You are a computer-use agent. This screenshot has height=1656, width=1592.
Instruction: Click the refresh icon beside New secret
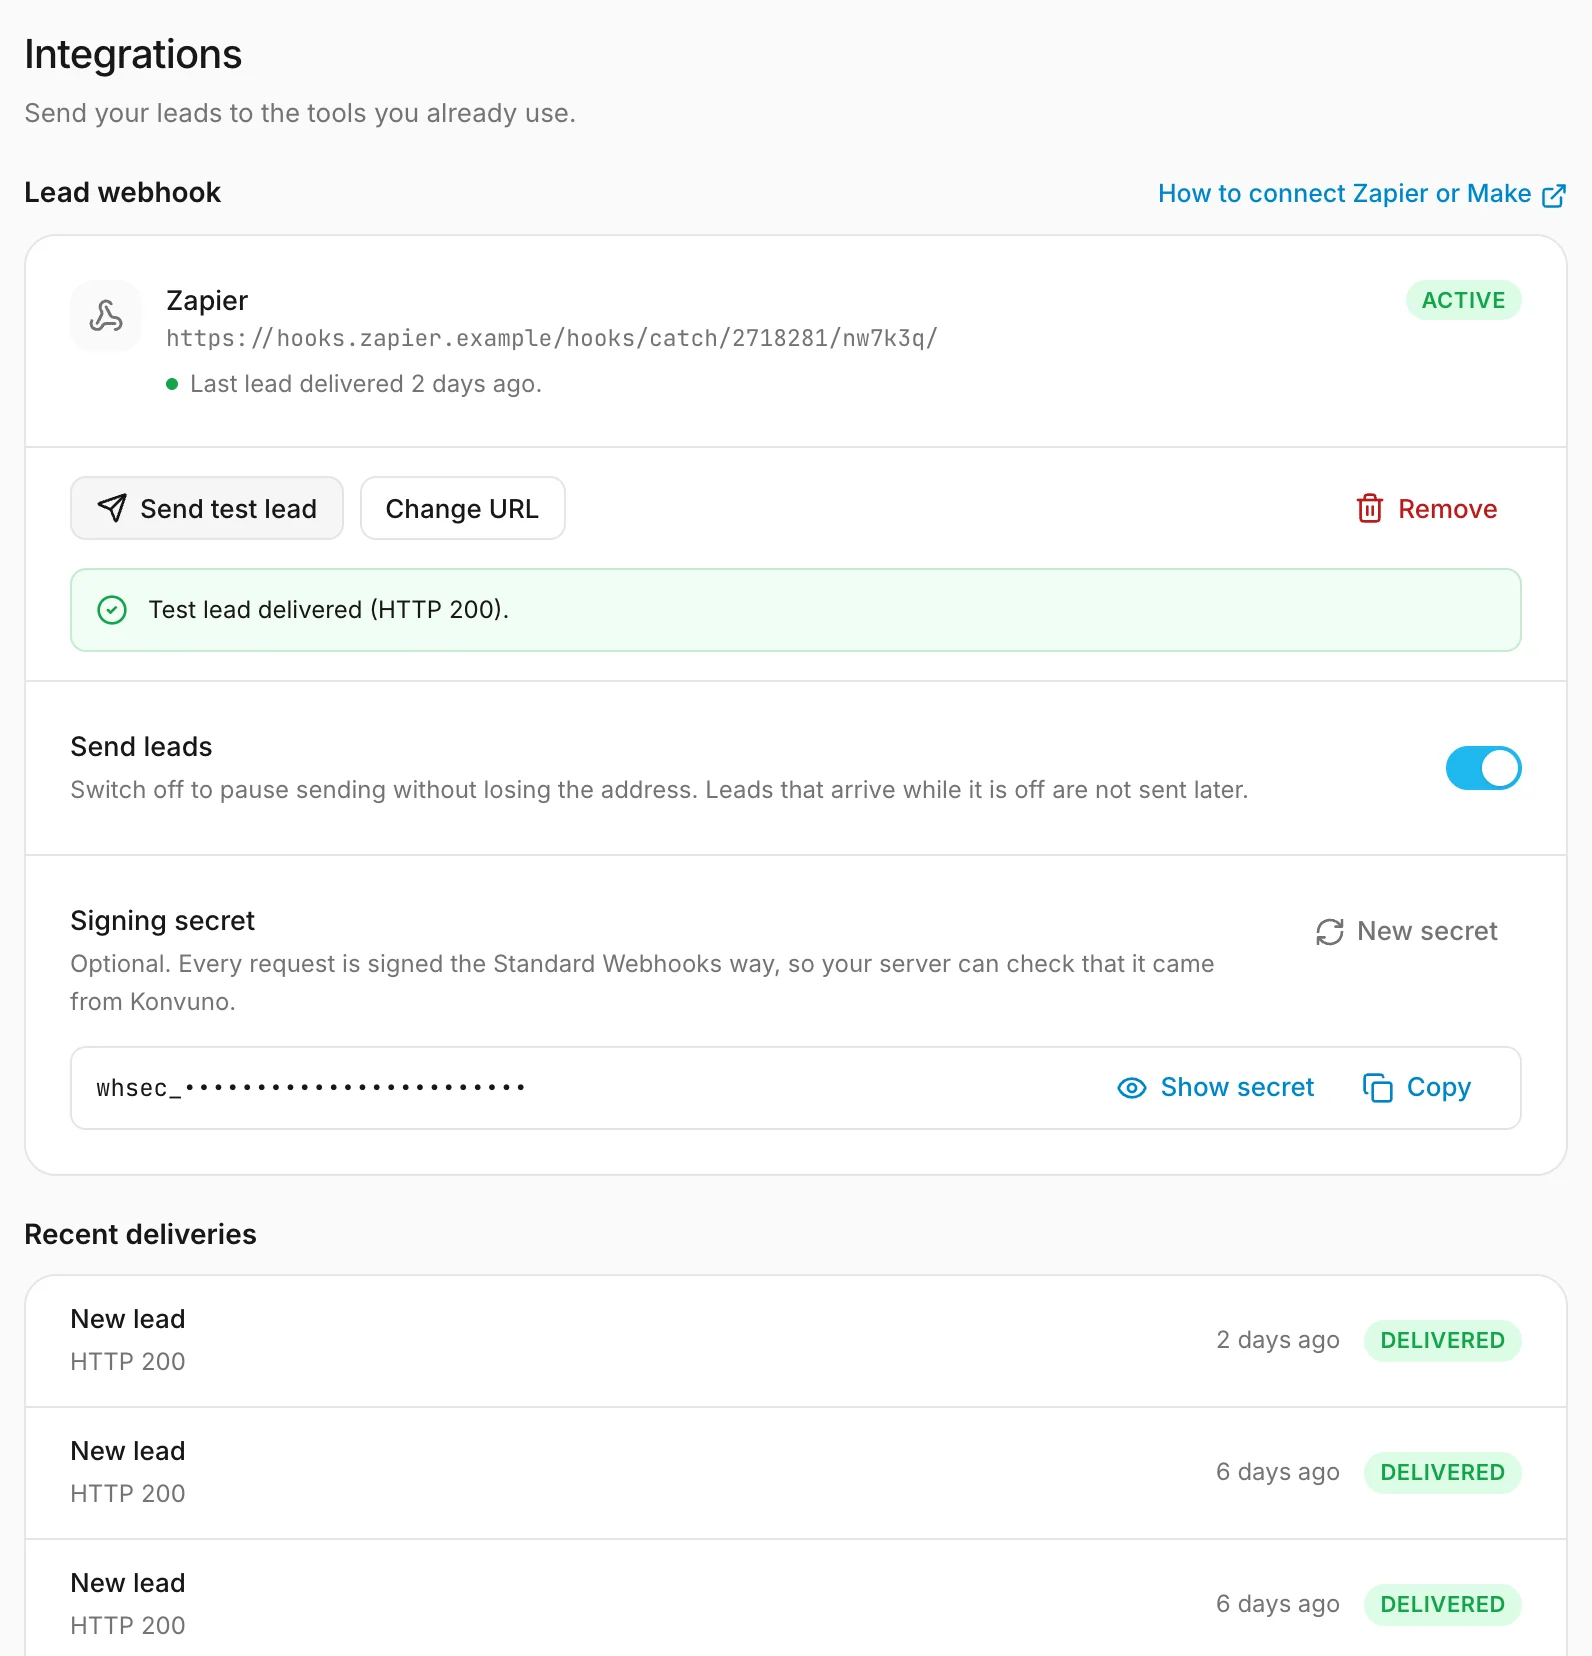click(1329, 932)
